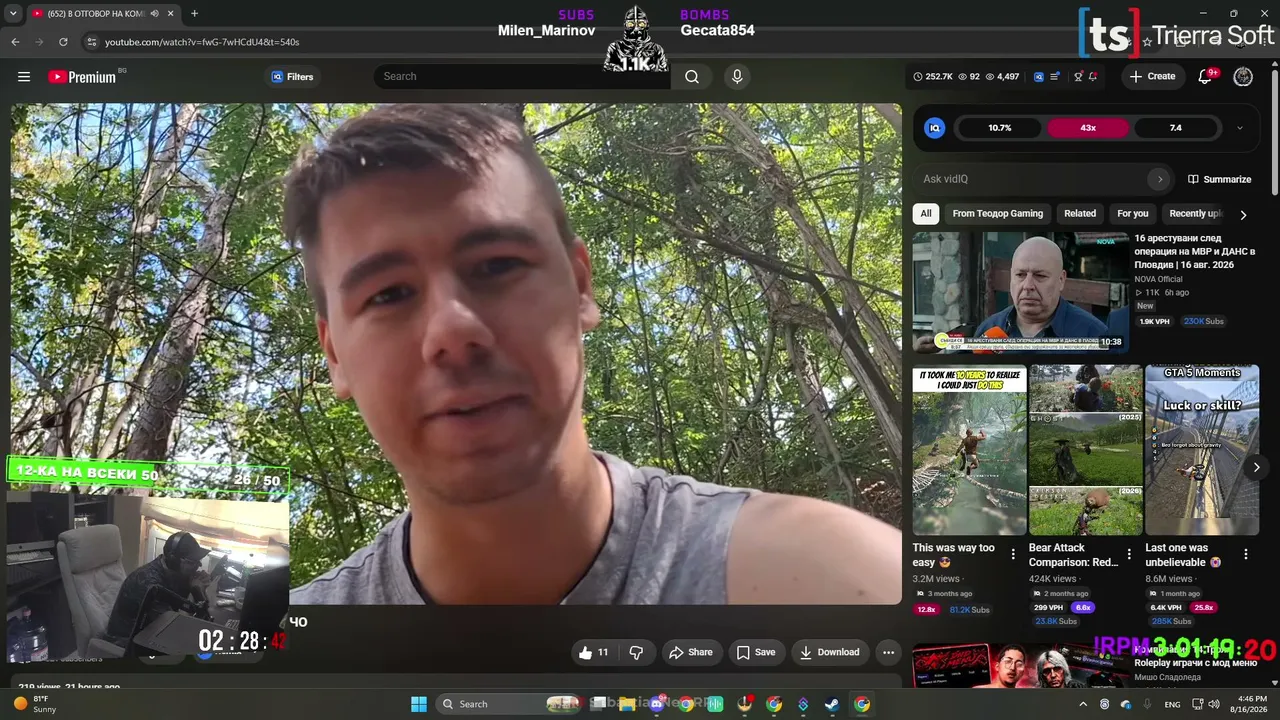Click the main video player
The width and height of the screenshot is (1280, 720).
pyautogui.click(x=456, y=354)
